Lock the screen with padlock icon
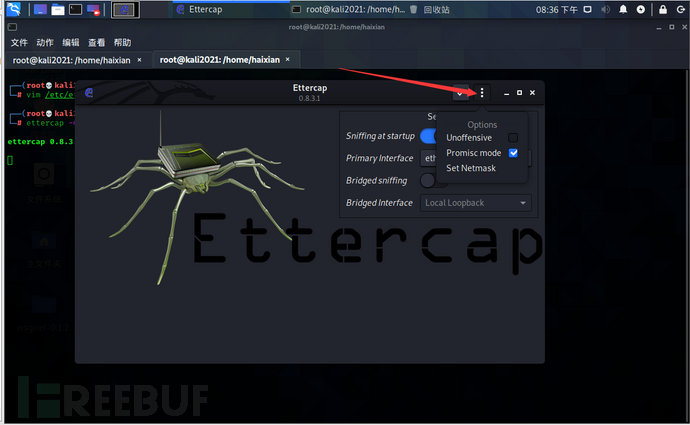 (663, 9)
